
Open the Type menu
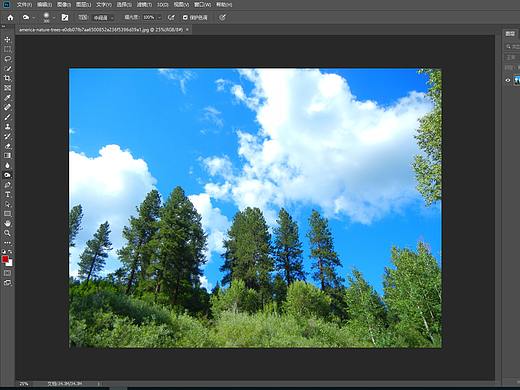click(x=104, y=5)
